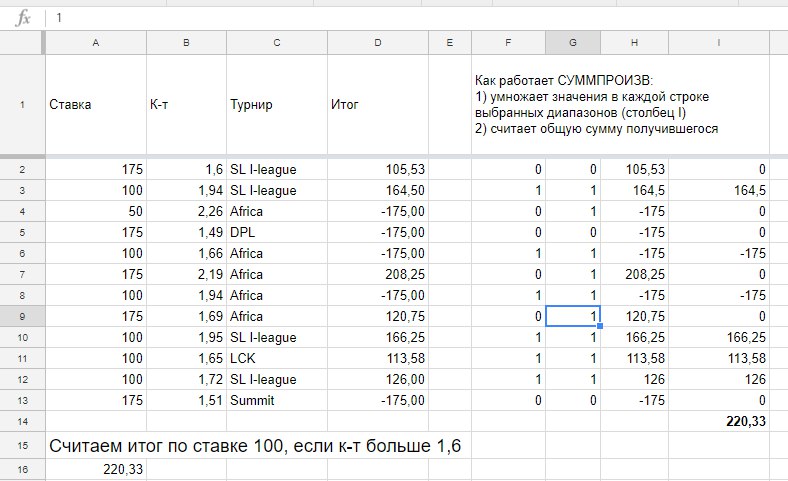Click cell with coefficient 1,49
This screenshot has height=481, width=788.
point(186,233)
